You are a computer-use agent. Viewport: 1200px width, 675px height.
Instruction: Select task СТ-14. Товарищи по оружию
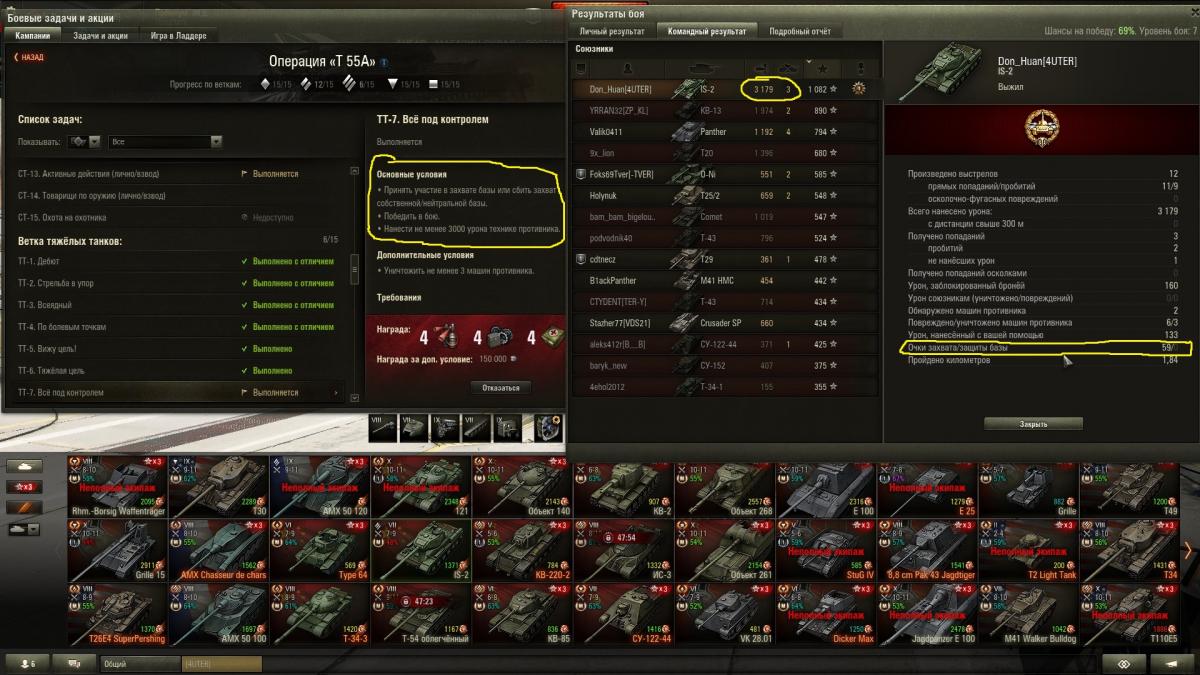(180, 195)
